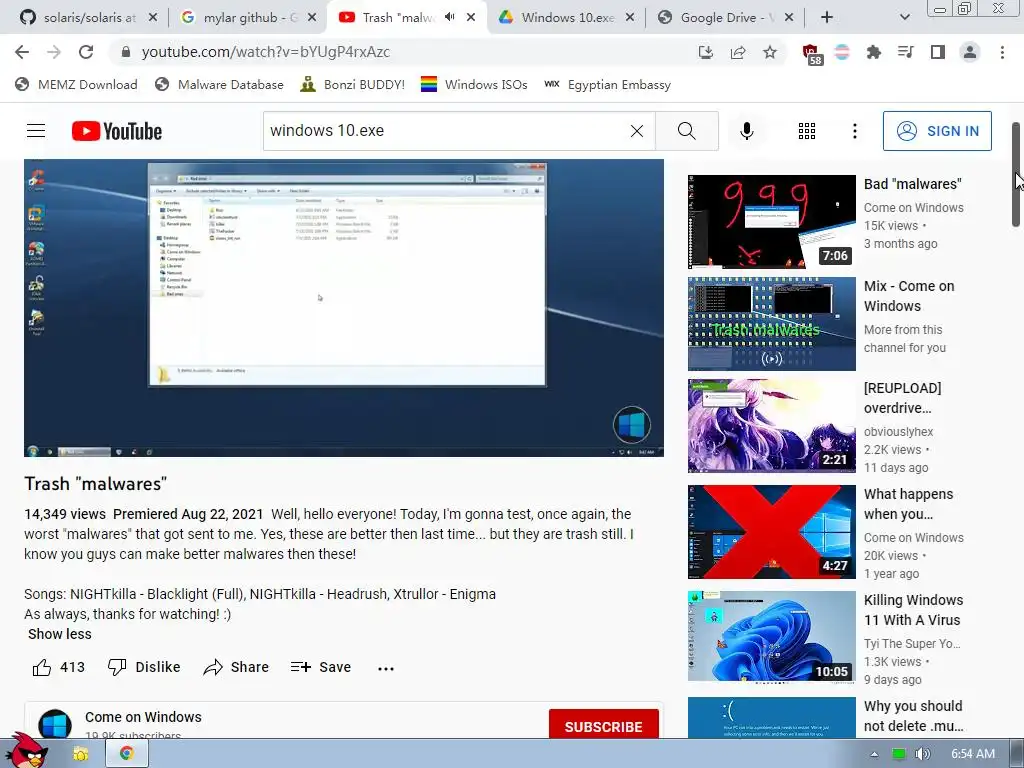Screen dimensions: 1024x768
Task: Open the Come on Windows channel avatar
Action: [55, 724]
